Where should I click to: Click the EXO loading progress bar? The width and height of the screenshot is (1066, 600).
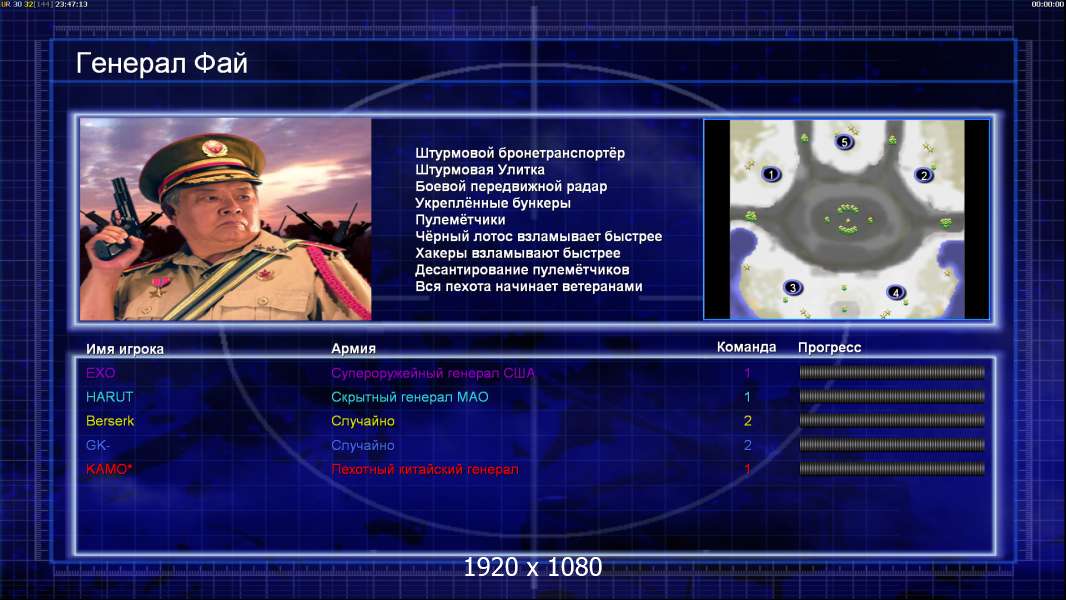892,372
